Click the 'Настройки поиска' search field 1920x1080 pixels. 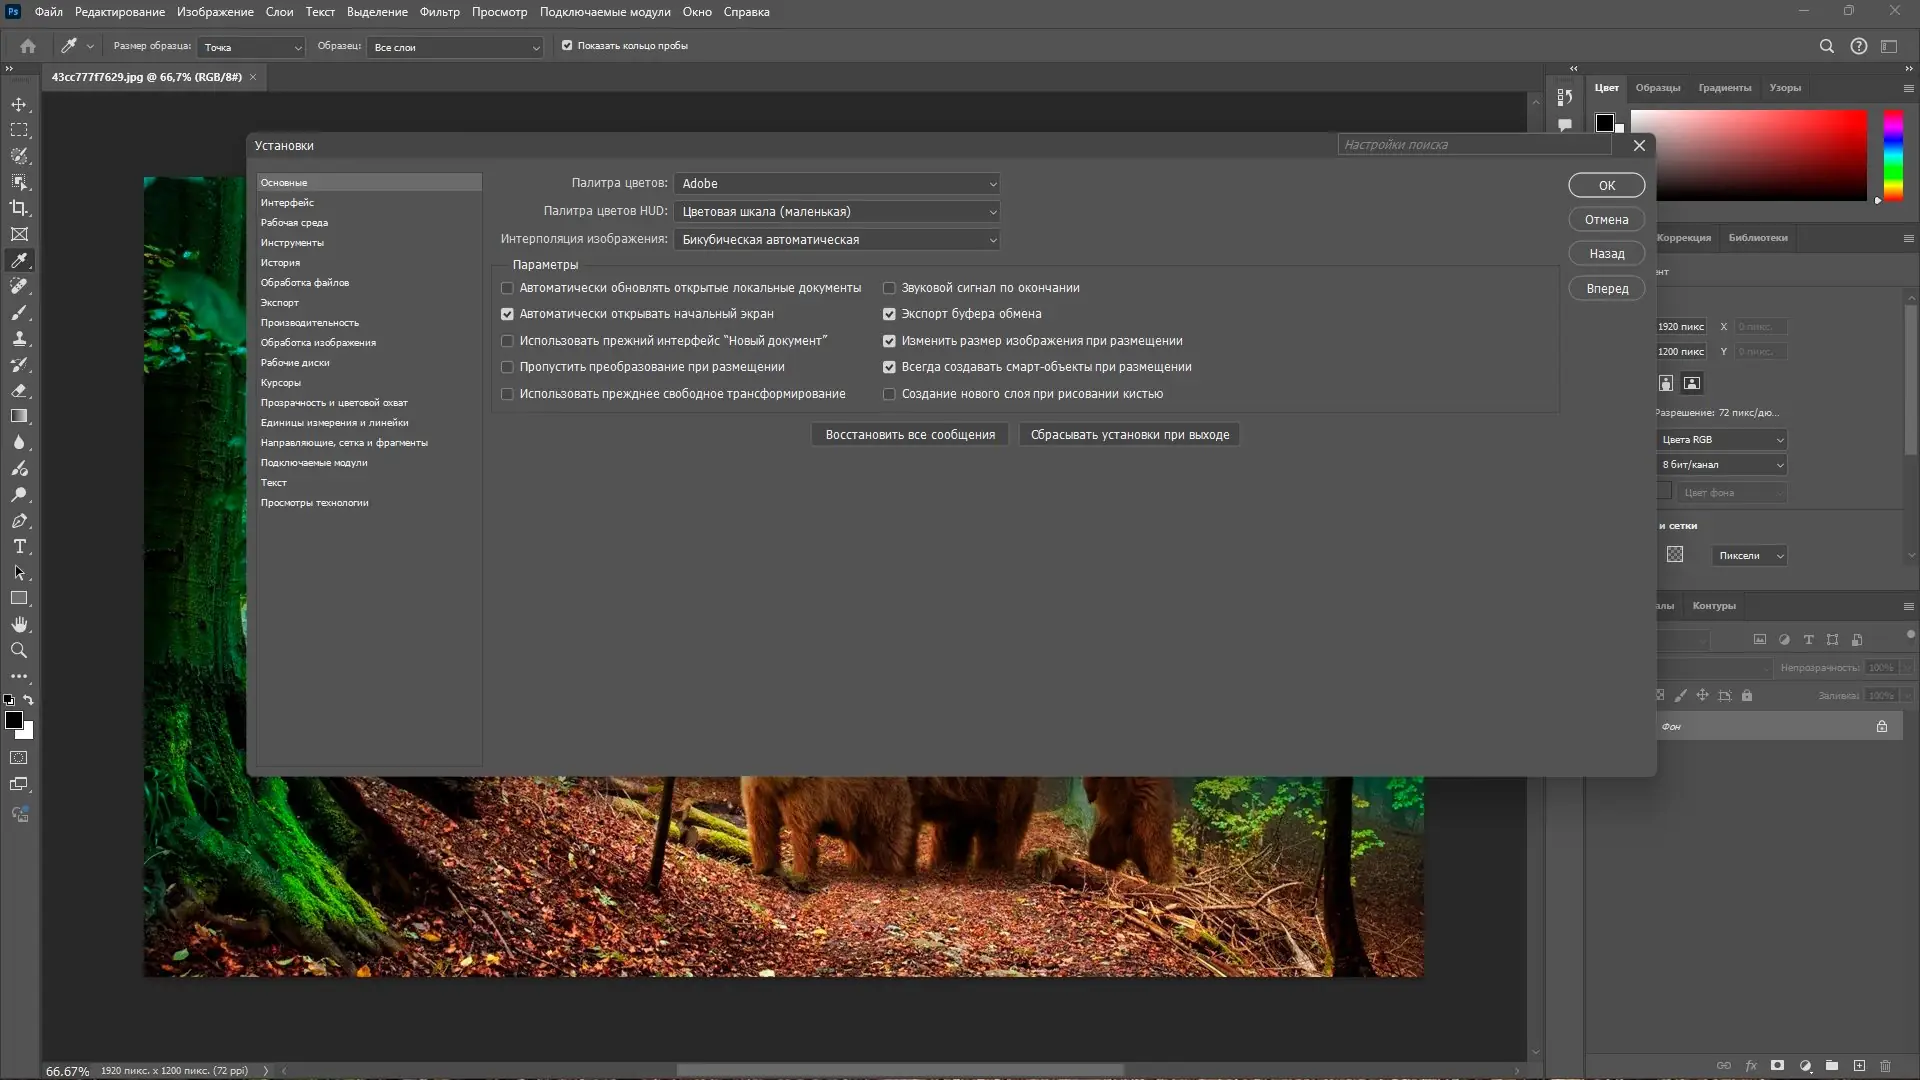pos(1474,145)
